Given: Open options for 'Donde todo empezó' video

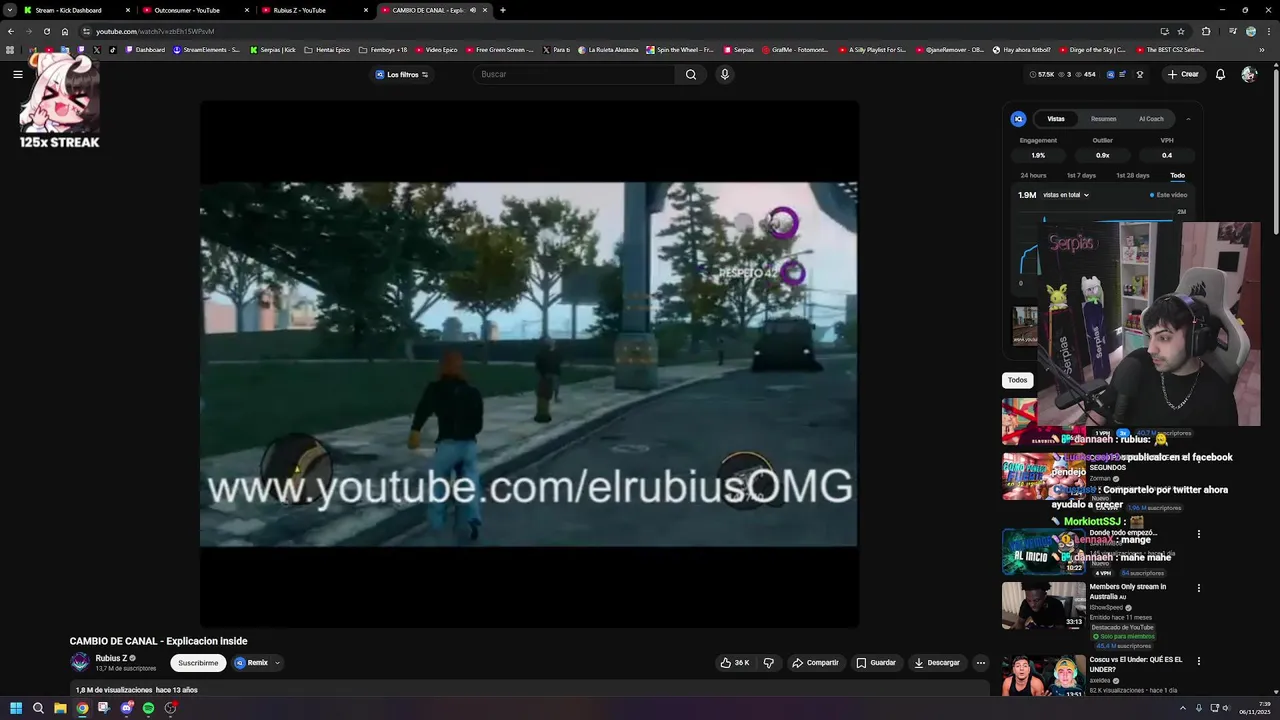Looking at the screenshot, I should [x=1199, y=534].
